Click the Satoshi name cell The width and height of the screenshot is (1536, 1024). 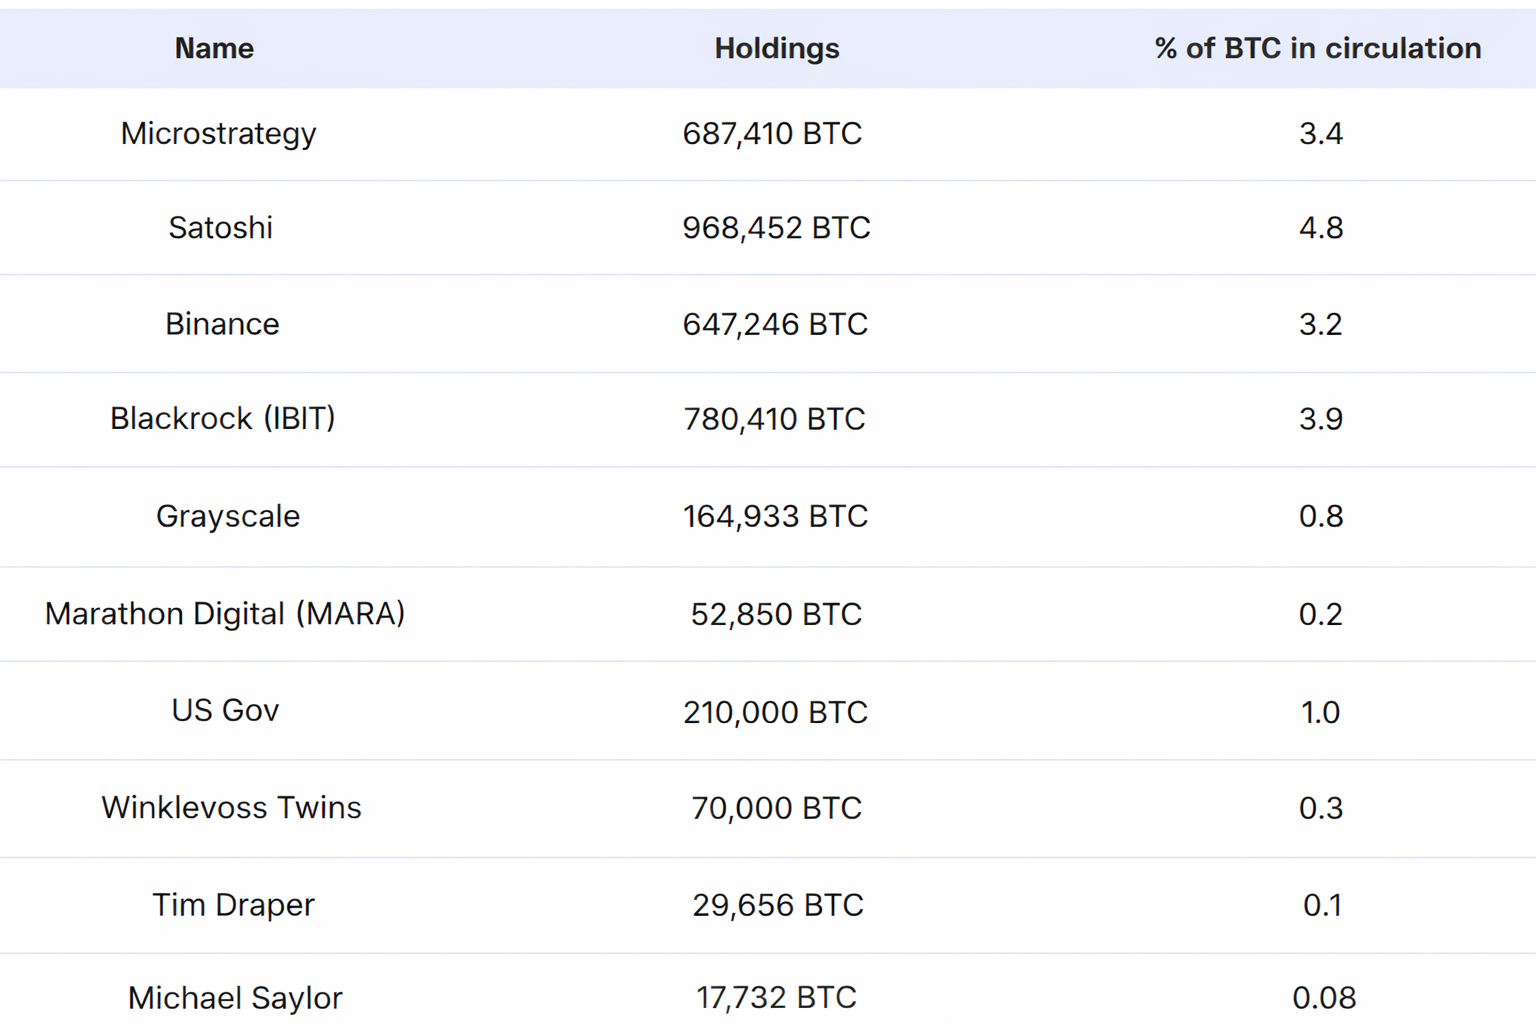tap(220, 228)
